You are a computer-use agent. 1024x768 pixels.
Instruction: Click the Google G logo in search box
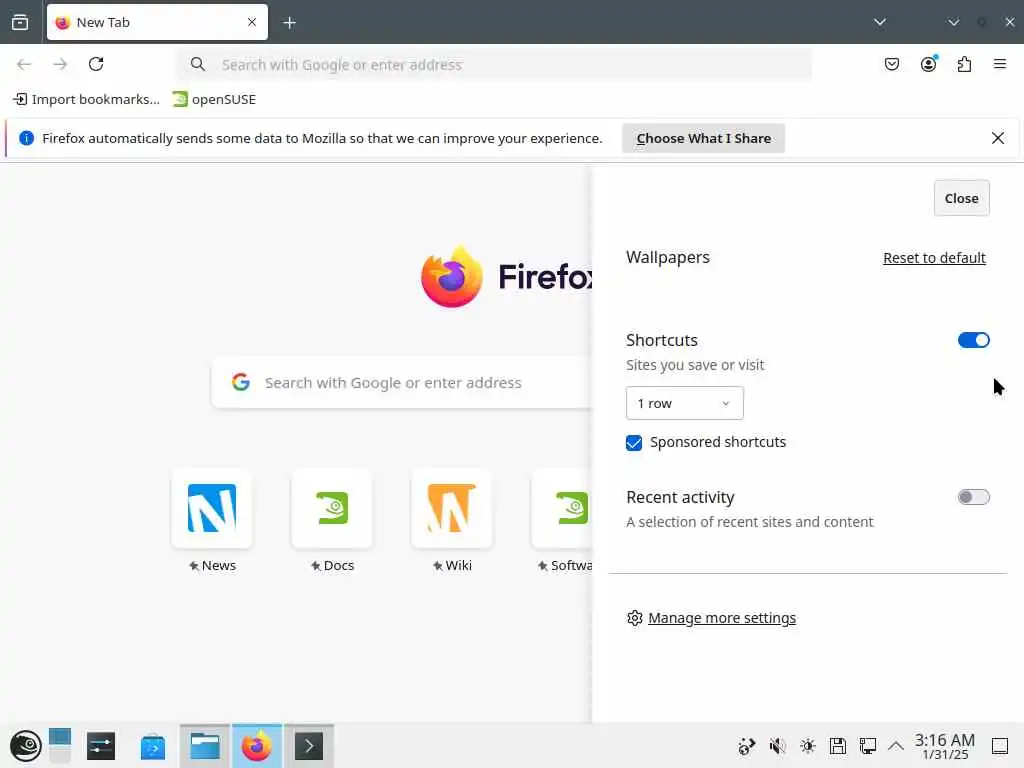[240, 382]
